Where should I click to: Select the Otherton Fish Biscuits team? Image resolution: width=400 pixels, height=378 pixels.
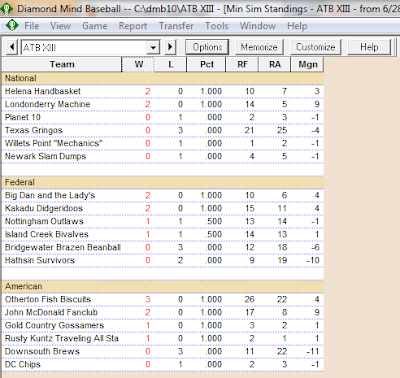pos(48,299)
